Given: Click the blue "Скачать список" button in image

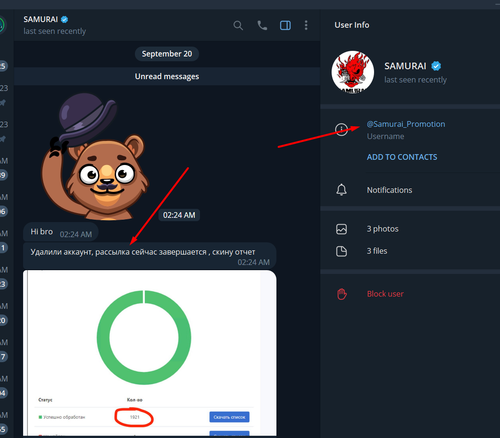Looking at the screenshot, I should [229, 417].
